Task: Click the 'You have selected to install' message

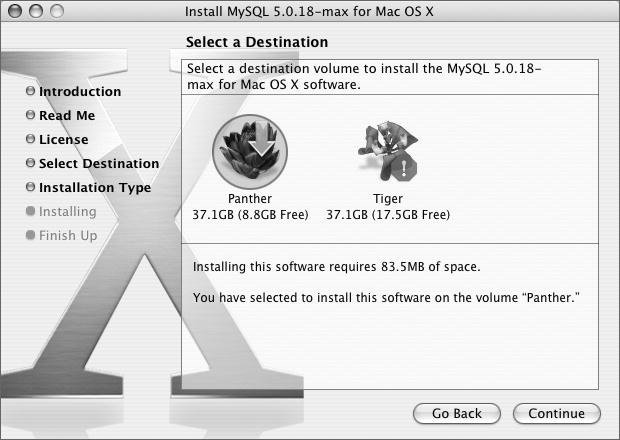Action: [386, 298]
